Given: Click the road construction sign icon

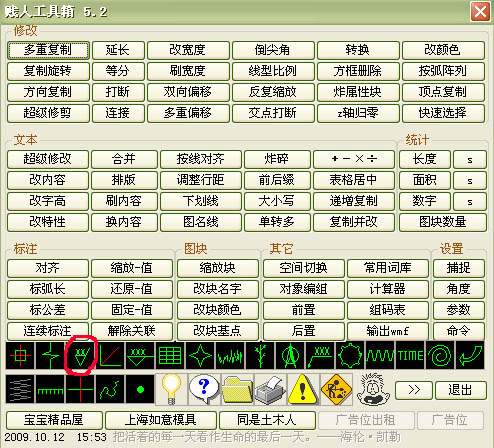Looking at the screenshot, I should (336, 389).
